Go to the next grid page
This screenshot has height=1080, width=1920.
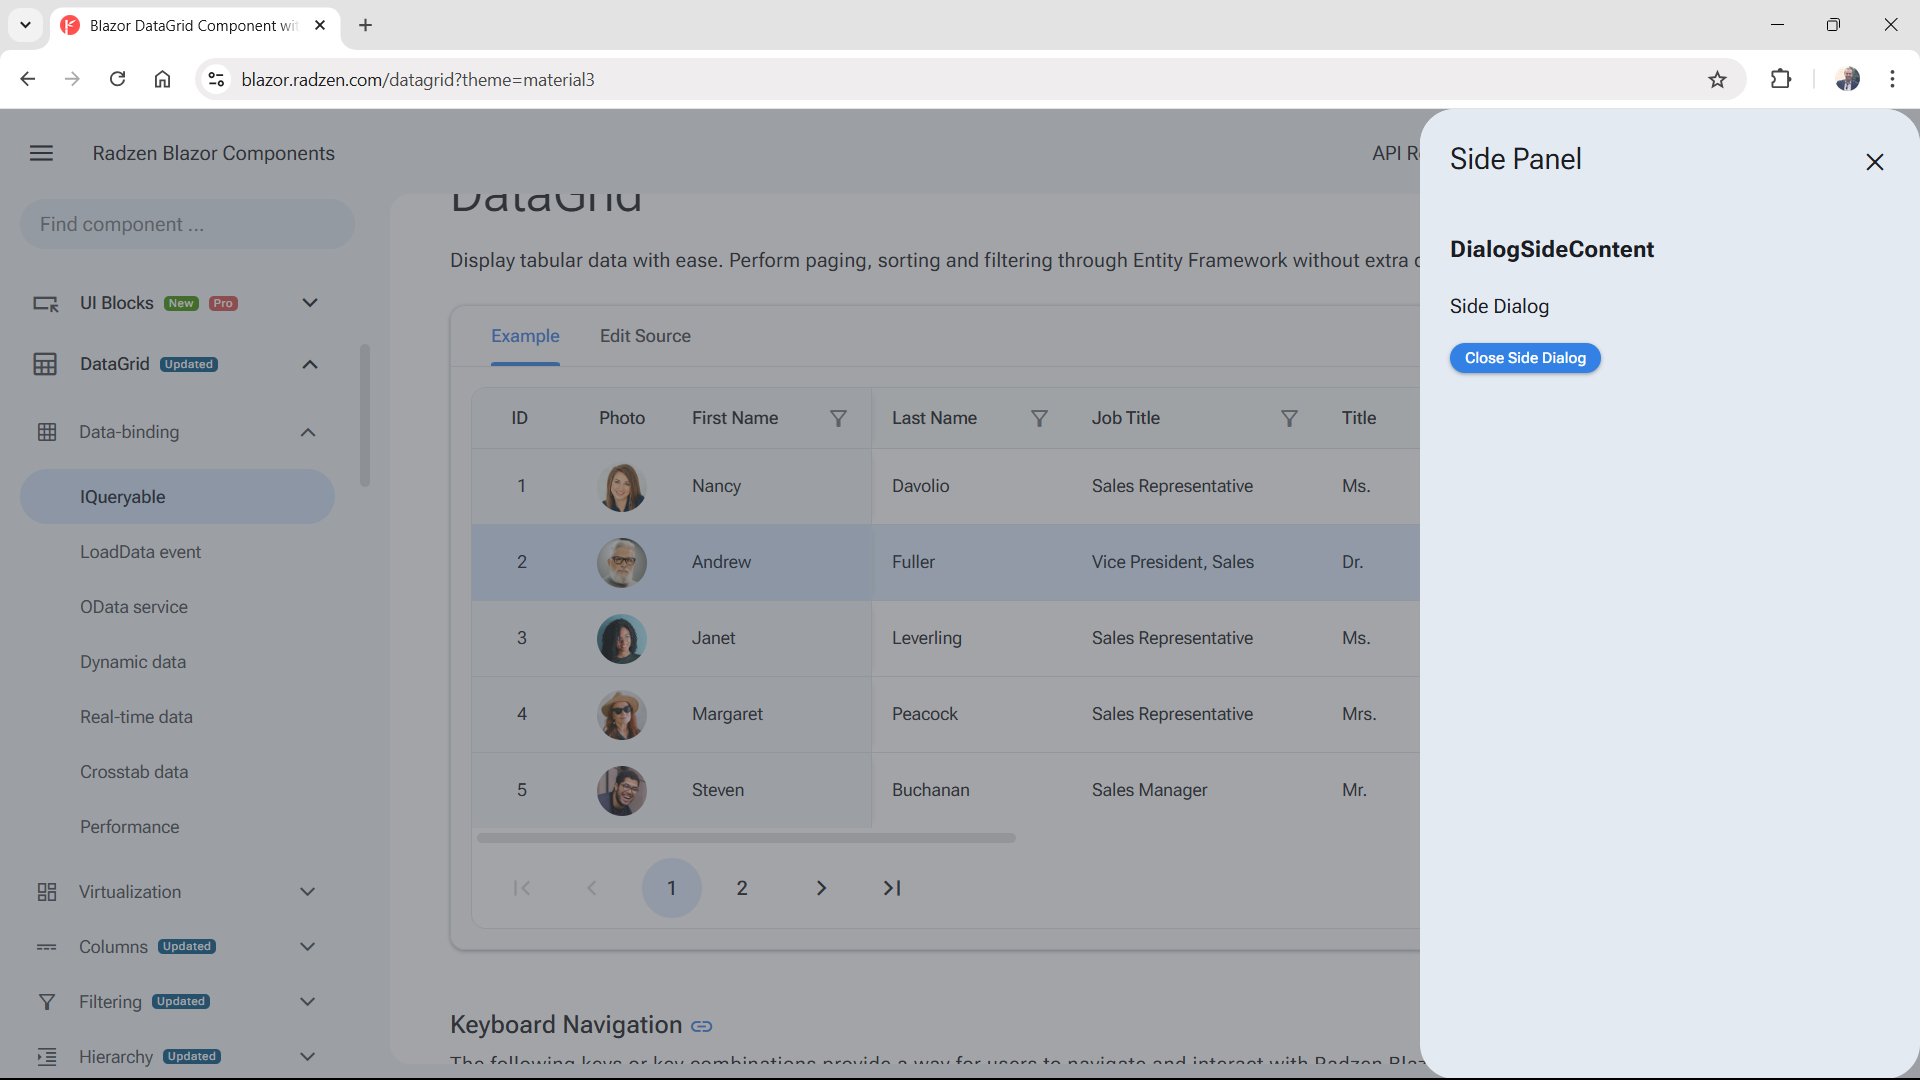tap(821, 887)
